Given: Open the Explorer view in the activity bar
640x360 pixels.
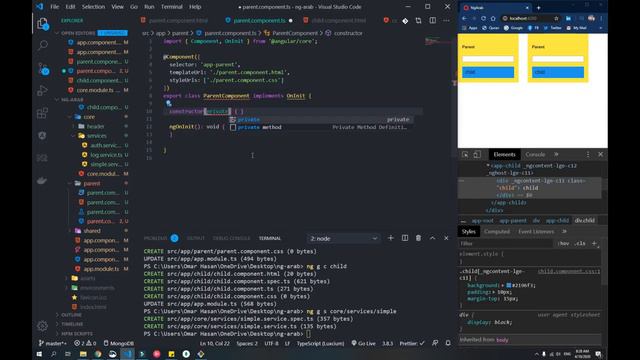Looking at the screenshot, I should (42, 24).
